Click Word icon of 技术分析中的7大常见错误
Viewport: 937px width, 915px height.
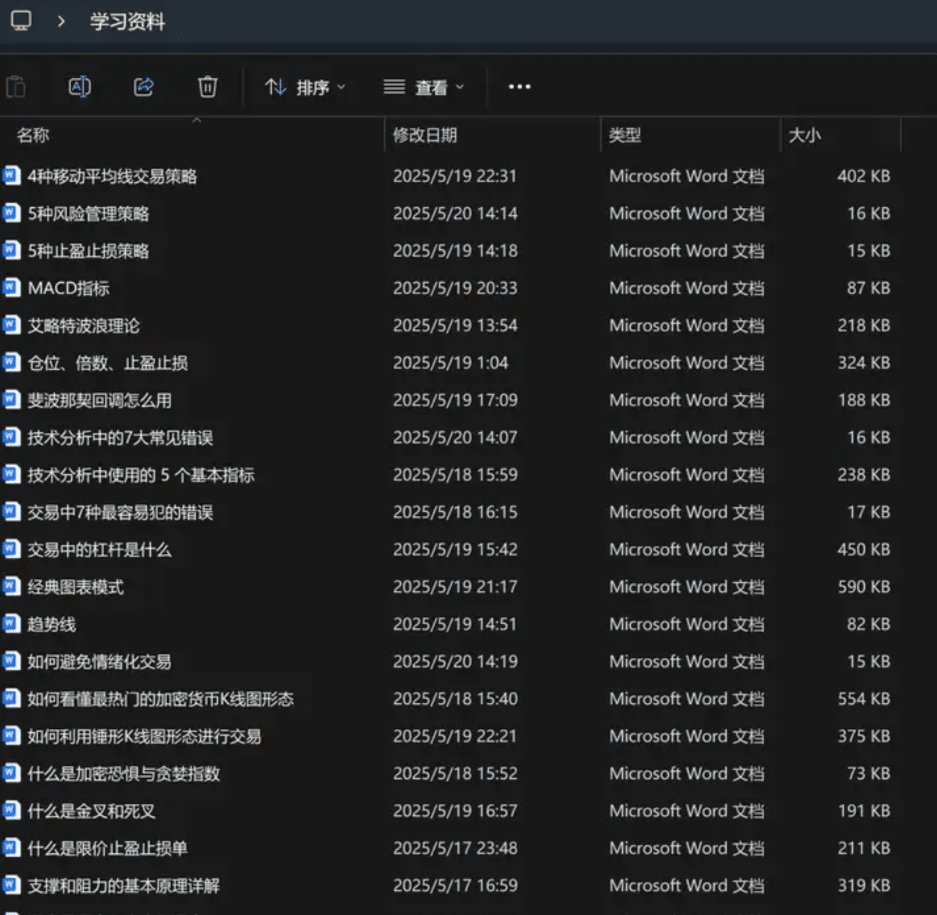(x=11, y=437)
